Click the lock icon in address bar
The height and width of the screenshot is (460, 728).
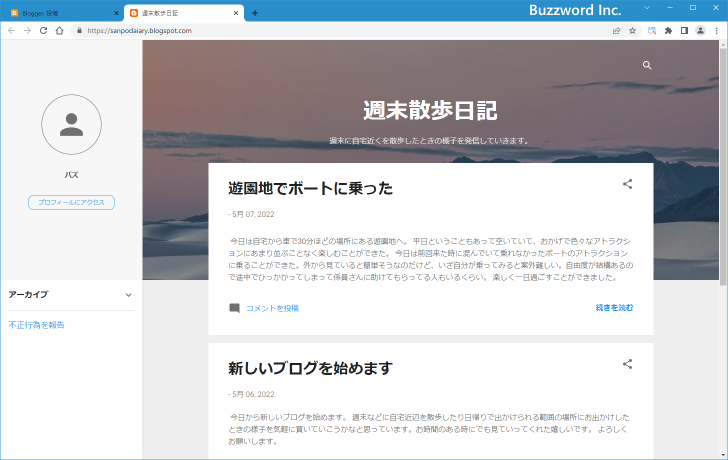(79, 31)
